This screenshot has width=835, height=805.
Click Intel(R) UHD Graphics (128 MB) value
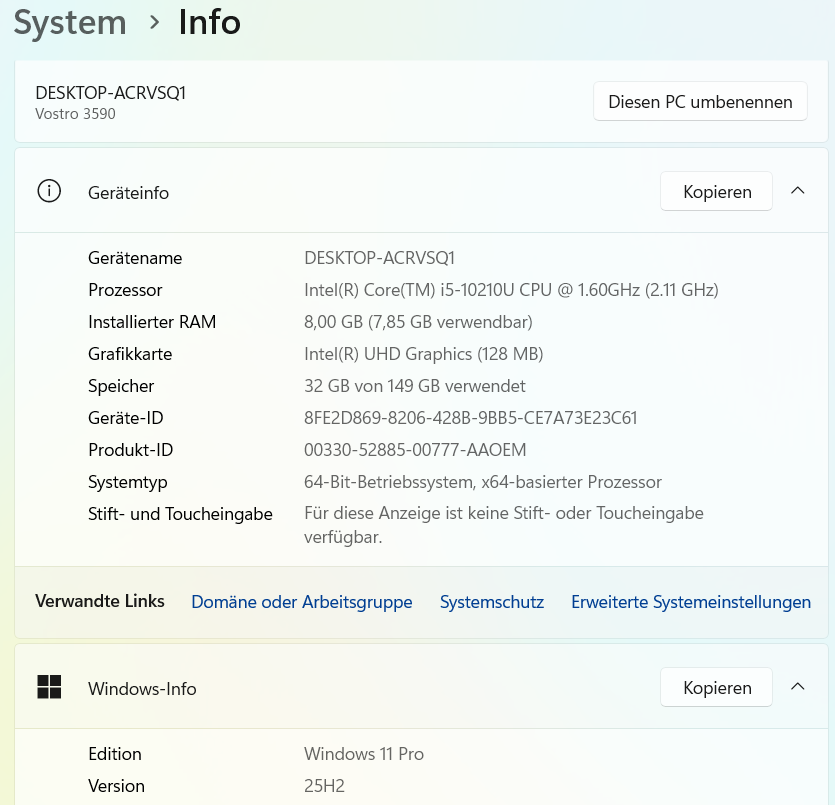423,354
